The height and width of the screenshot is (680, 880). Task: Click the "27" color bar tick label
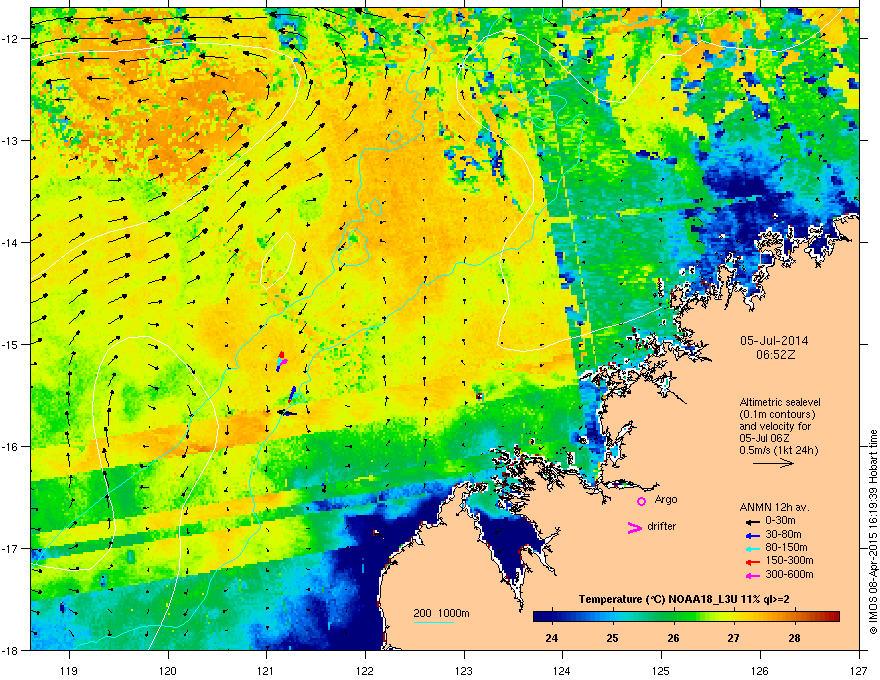click(x=733, y=638)
